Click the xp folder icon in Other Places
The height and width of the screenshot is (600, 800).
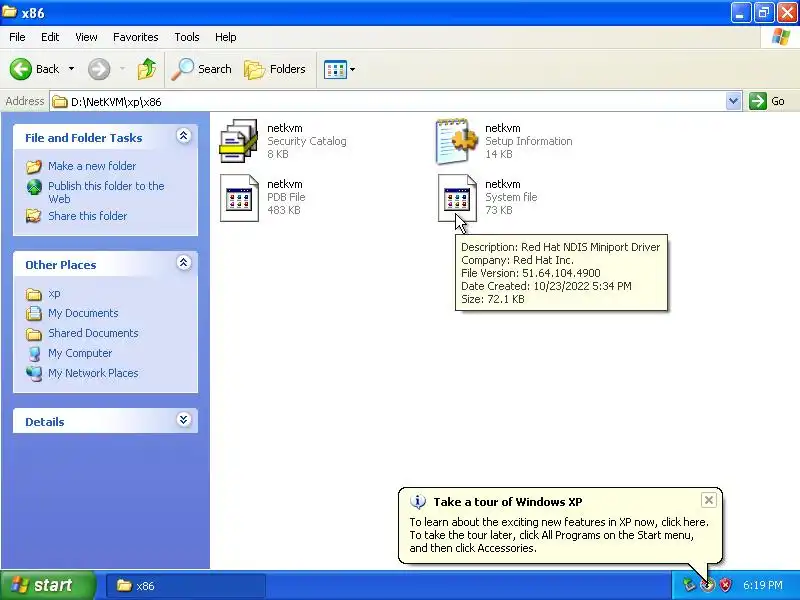[x=34, y=294]
